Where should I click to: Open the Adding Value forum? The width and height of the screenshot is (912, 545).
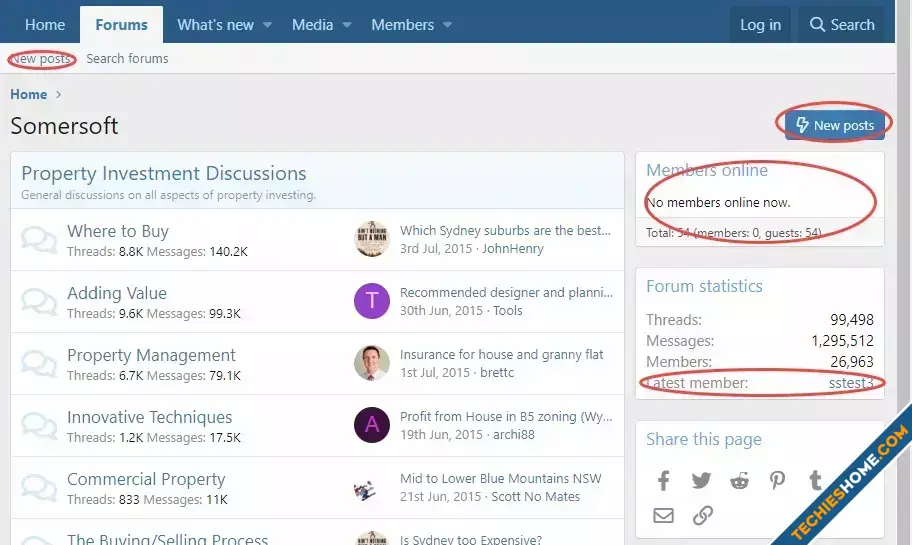pyautogui.click(x=117, y=293)
